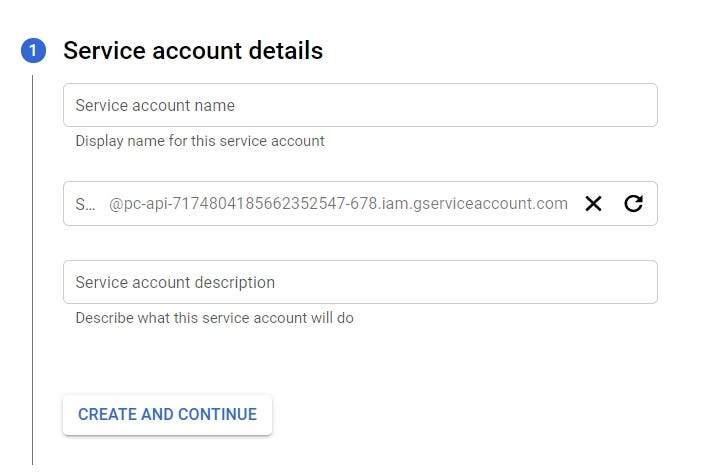Clear the service account ID field

point(593,204)
